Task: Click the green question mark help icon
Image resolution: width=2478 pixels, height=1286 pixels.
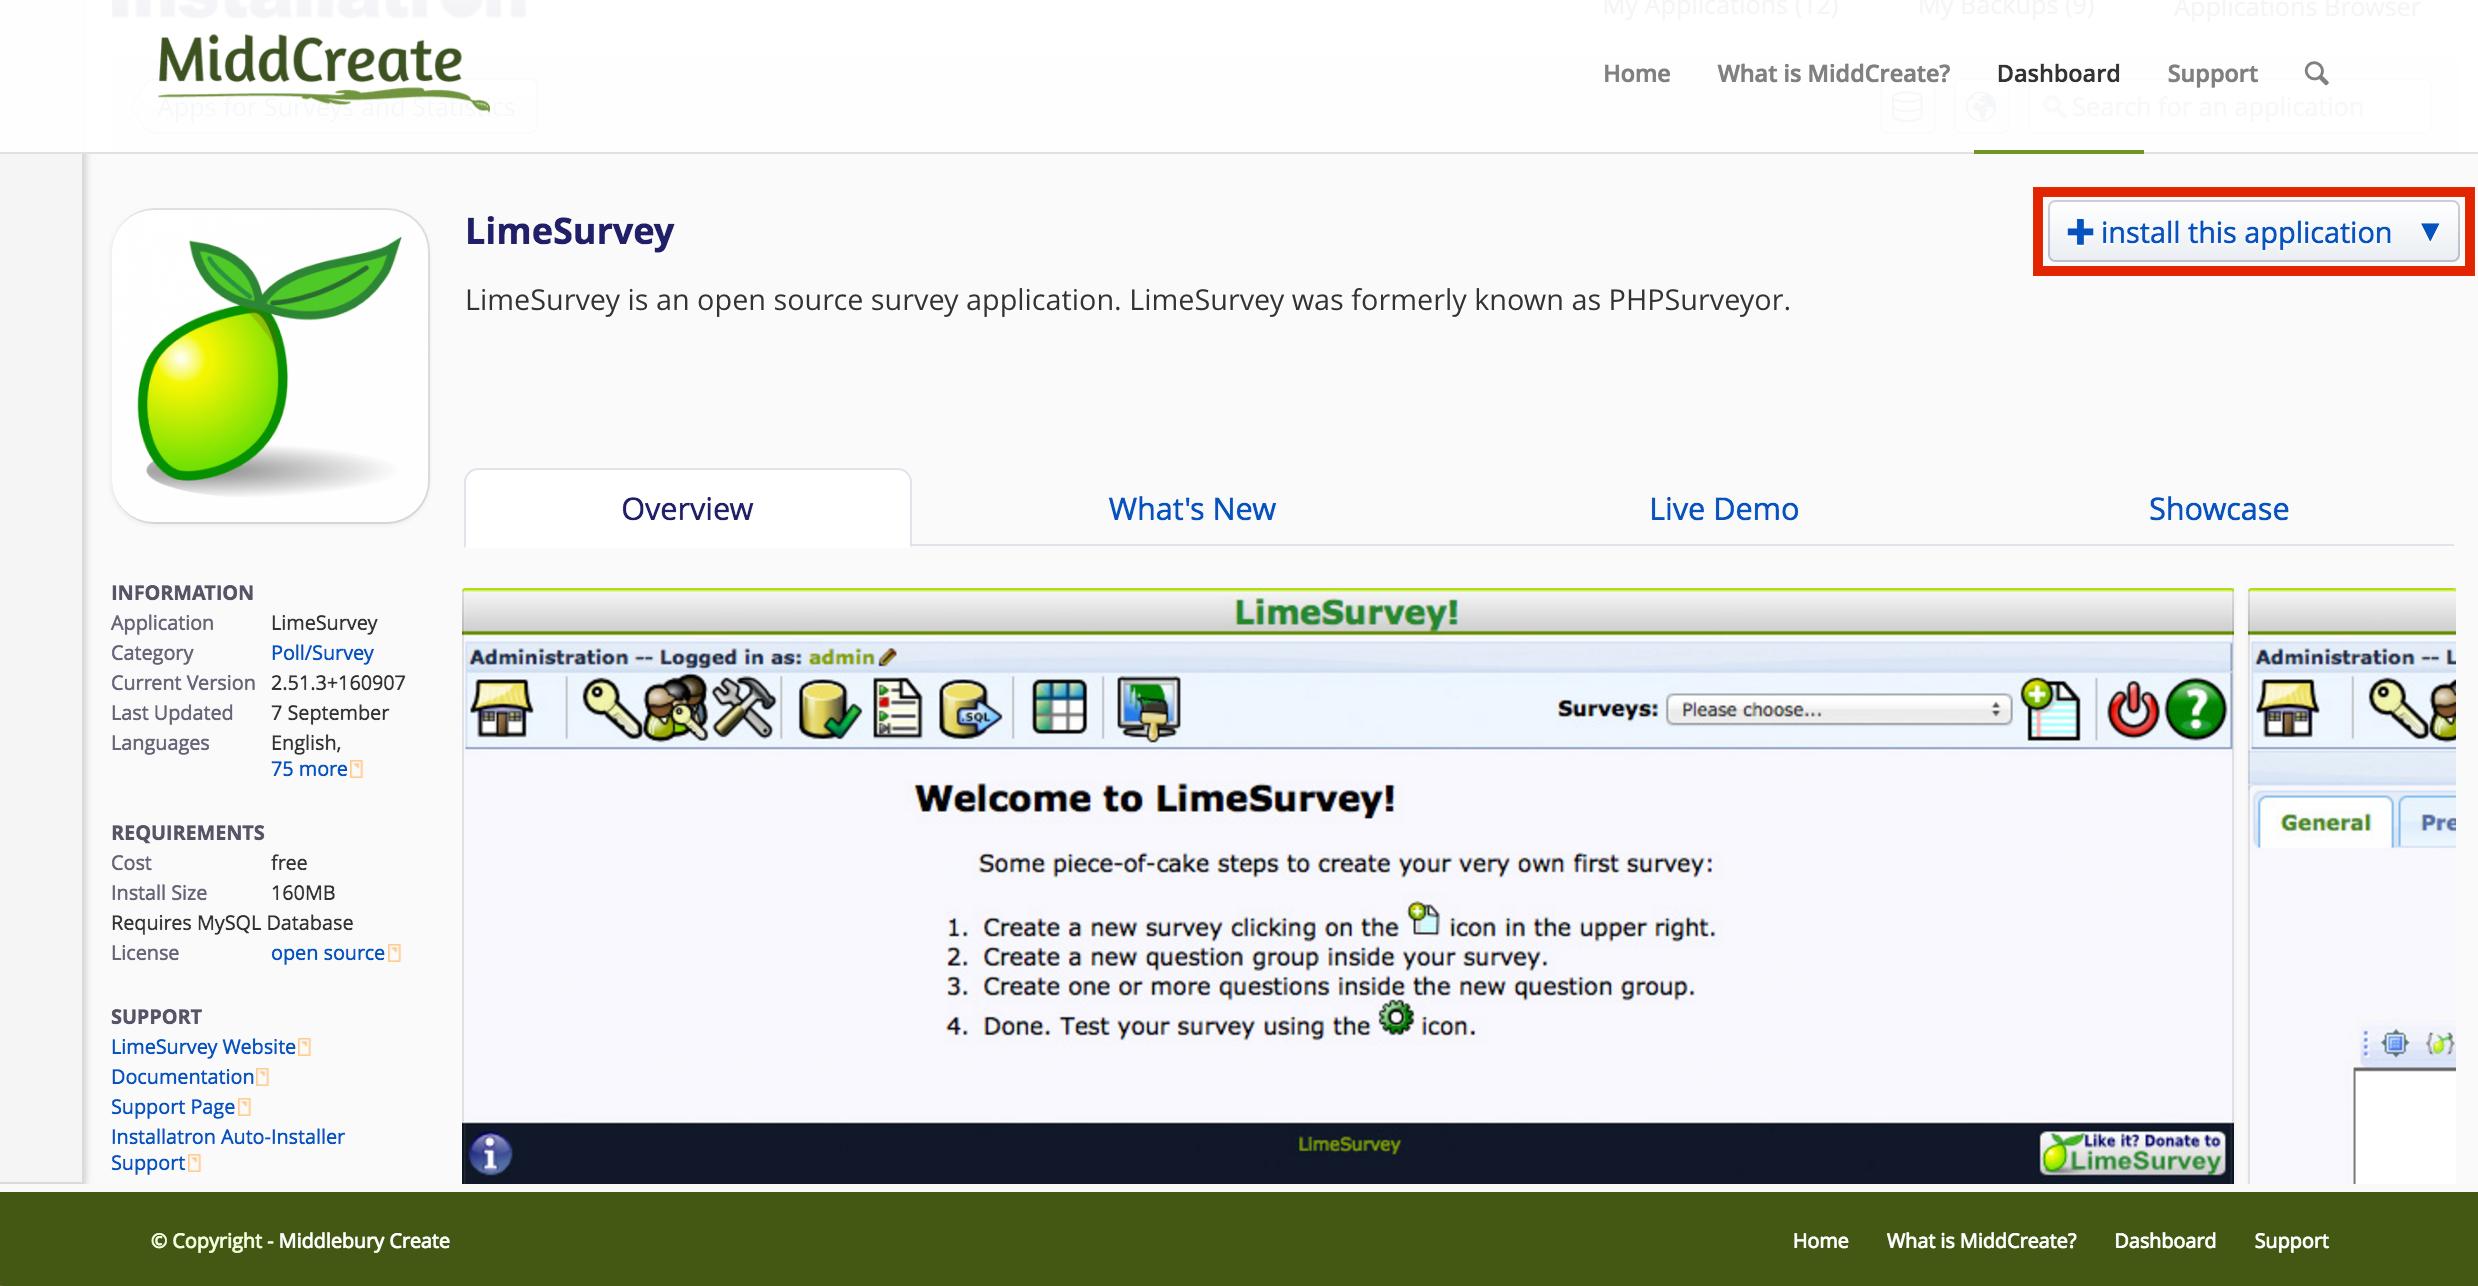Action: [2195, 709]
